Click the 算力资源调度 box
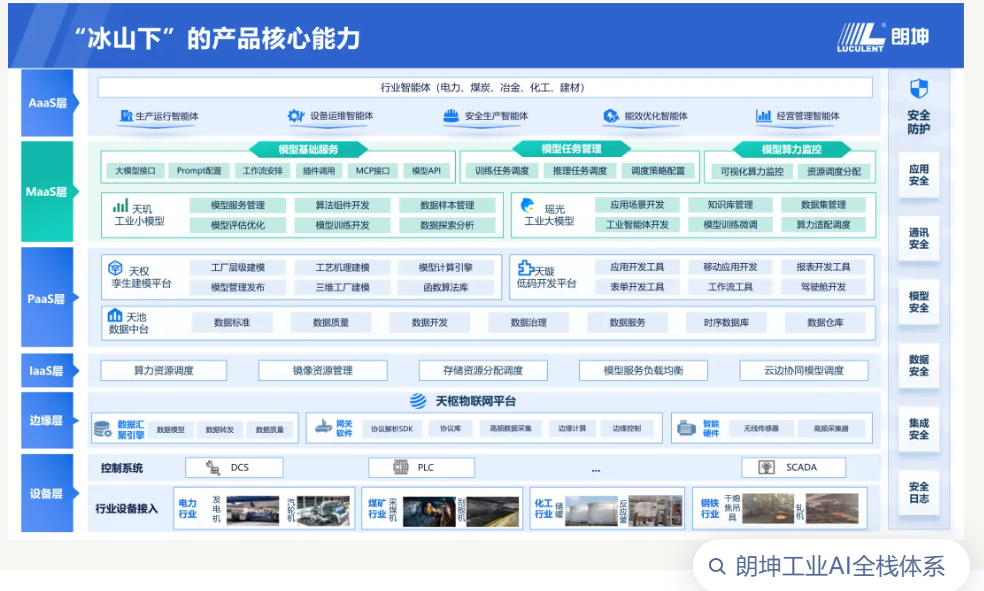Screen dimensions: 984x591 pyautogui.click(x=163, y=371)
